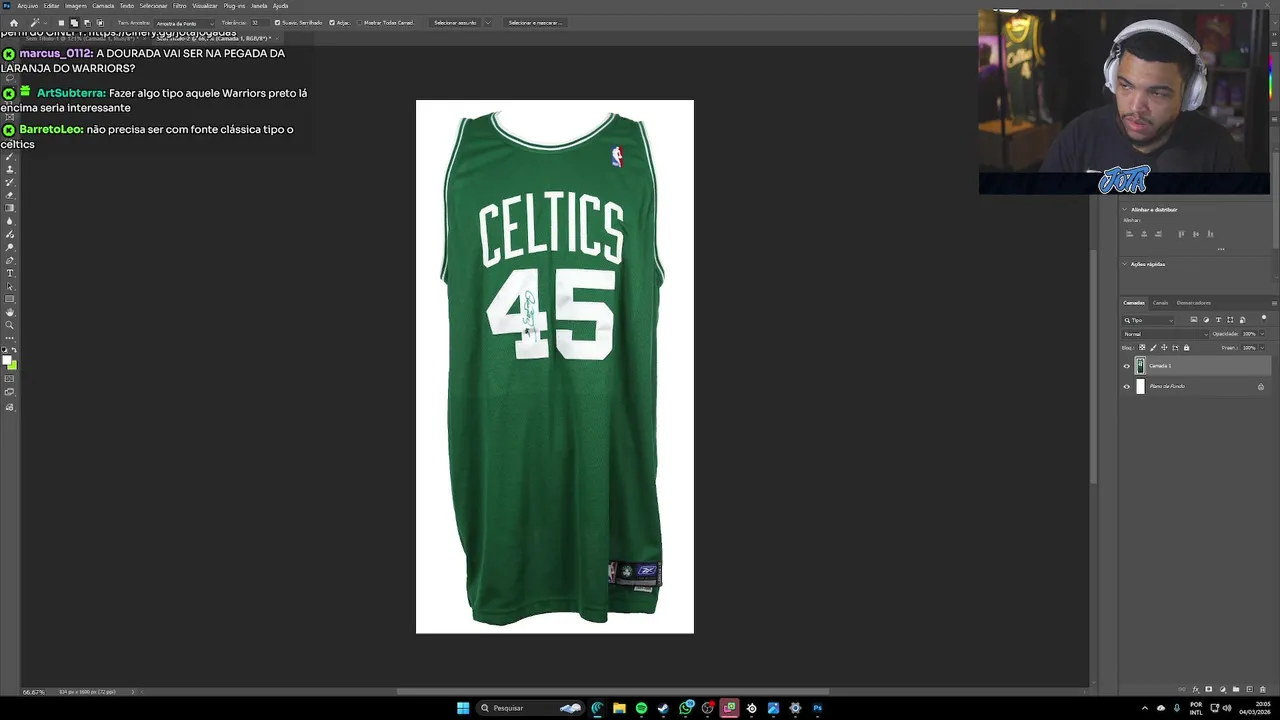Select the History Brush tool
This screenshot has height=720, width=1280.
pos(10,182)
